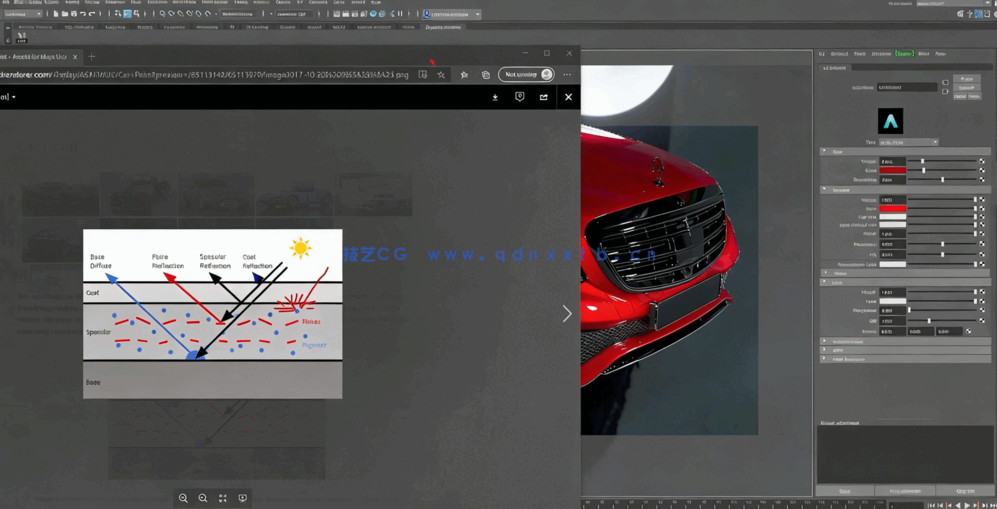Viewport: 997px width, 509px height.
Task: Click the red Base Color swatch
Action: [x=893, y=171]
